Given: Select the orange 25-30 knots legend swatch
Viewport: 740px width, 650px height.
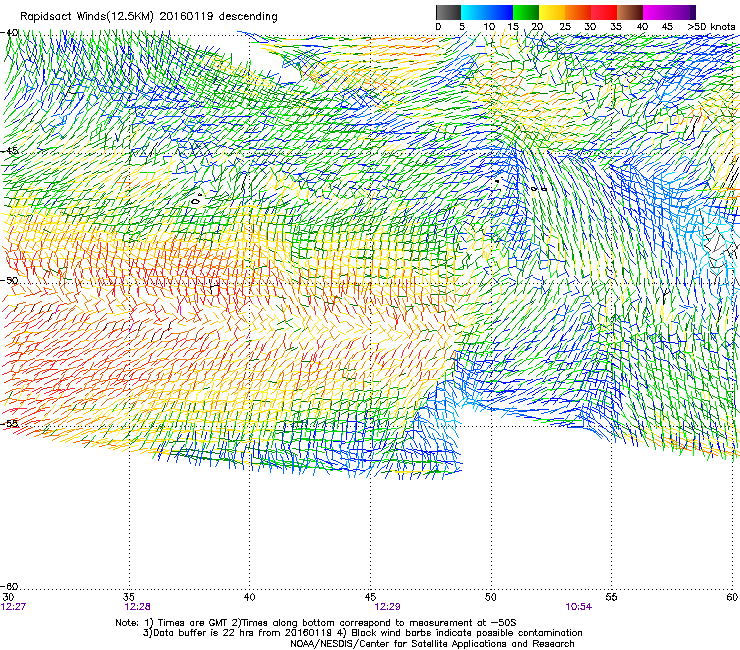Looking at the screenshot, I should [578, 12].
